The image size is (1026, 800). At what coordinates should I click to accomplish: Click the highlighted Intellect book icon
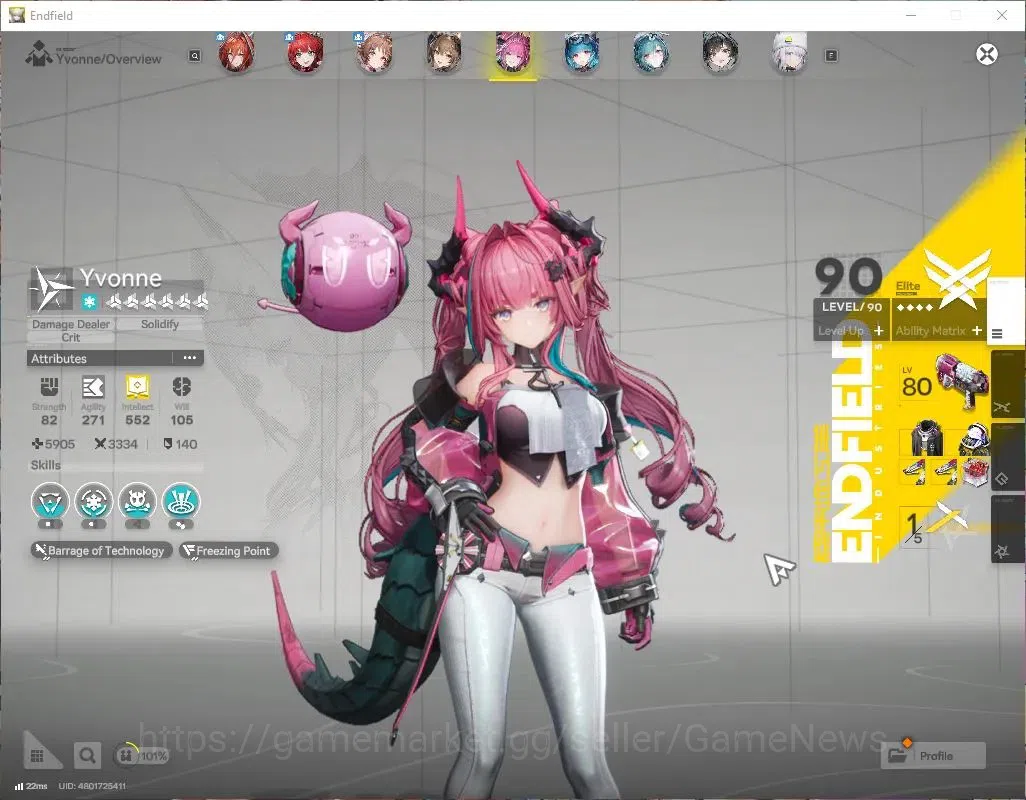[137, 387]
